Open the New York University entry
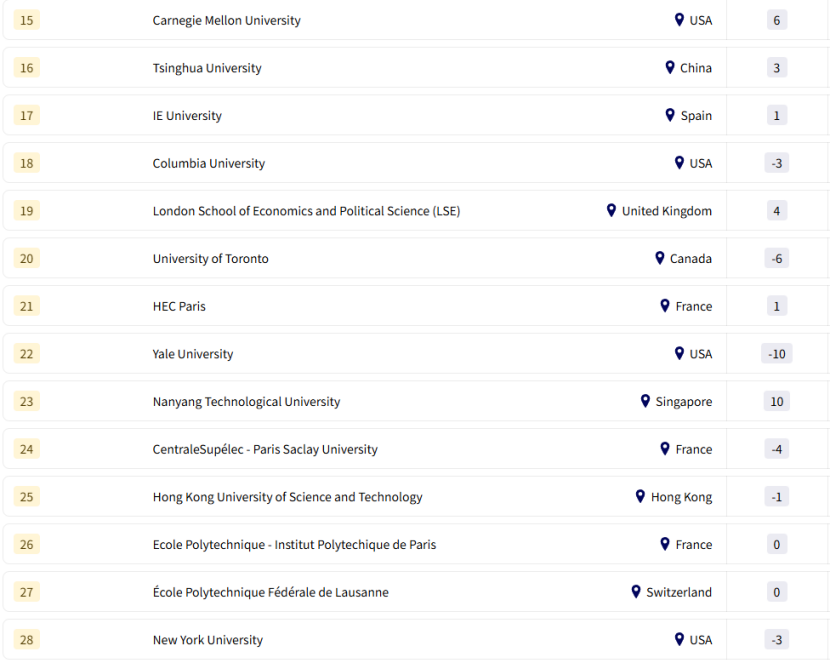Screen dimensions: 831x663 coord(207,640)
